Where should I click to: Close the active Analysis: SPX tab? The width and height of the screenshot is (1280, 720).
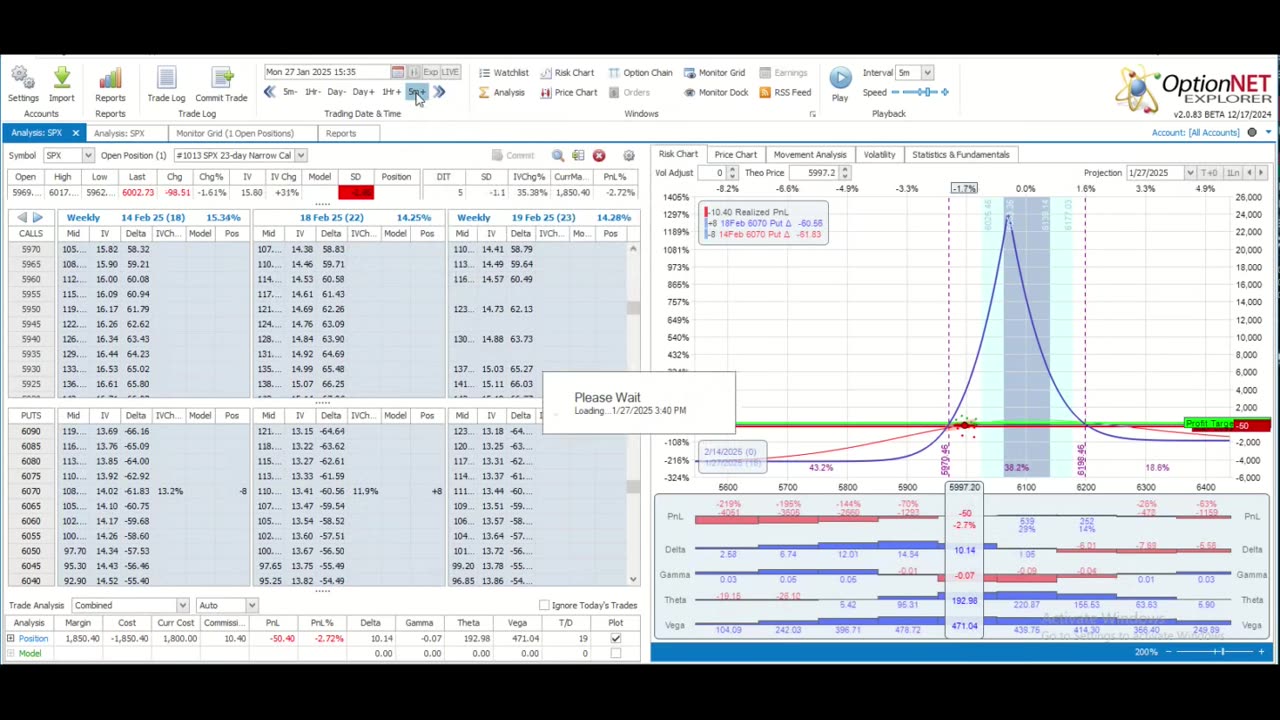click(x=75, y=133)
